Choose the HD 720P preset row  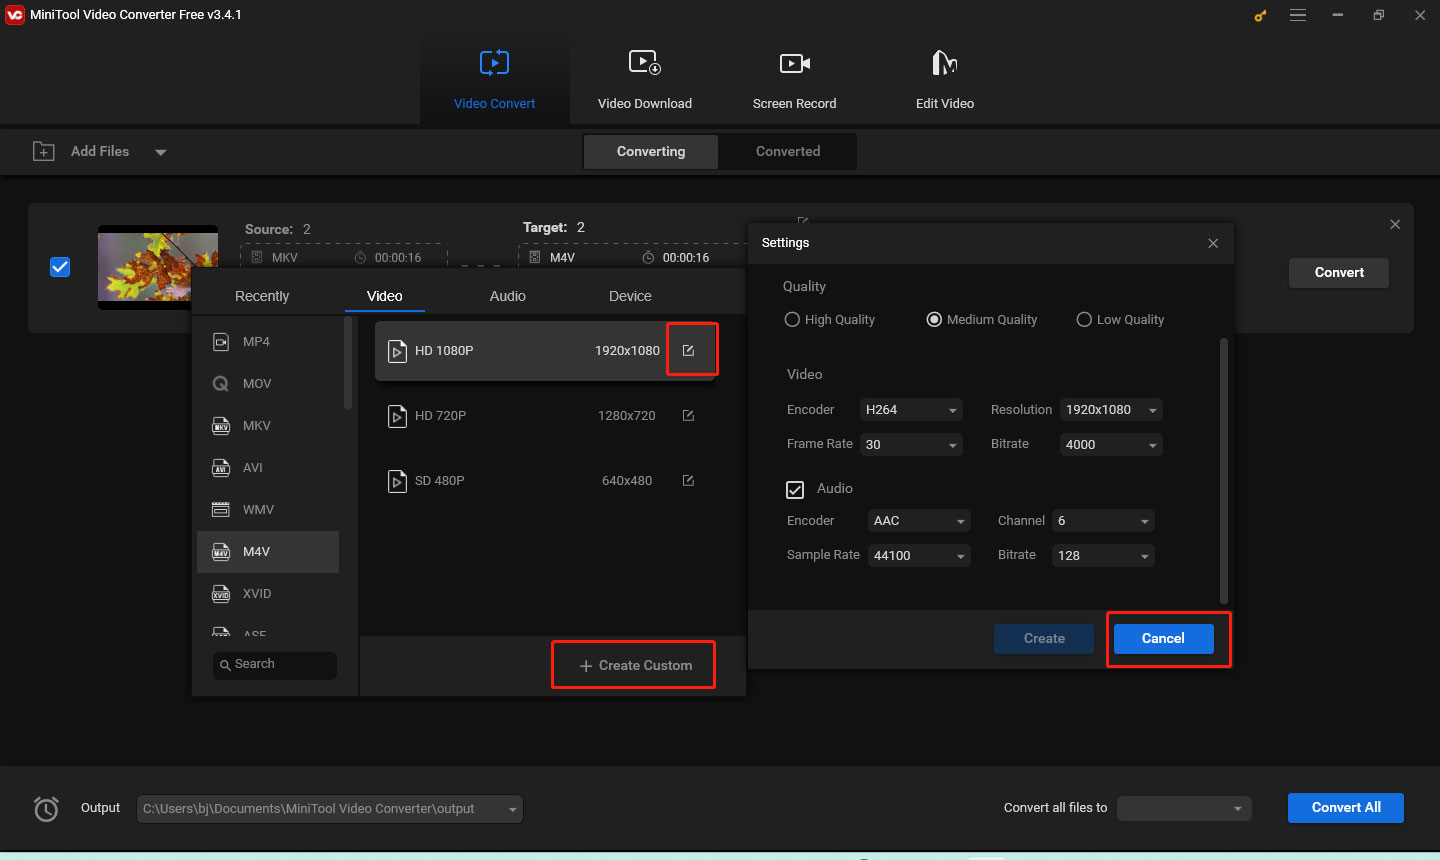pos(545,415)
